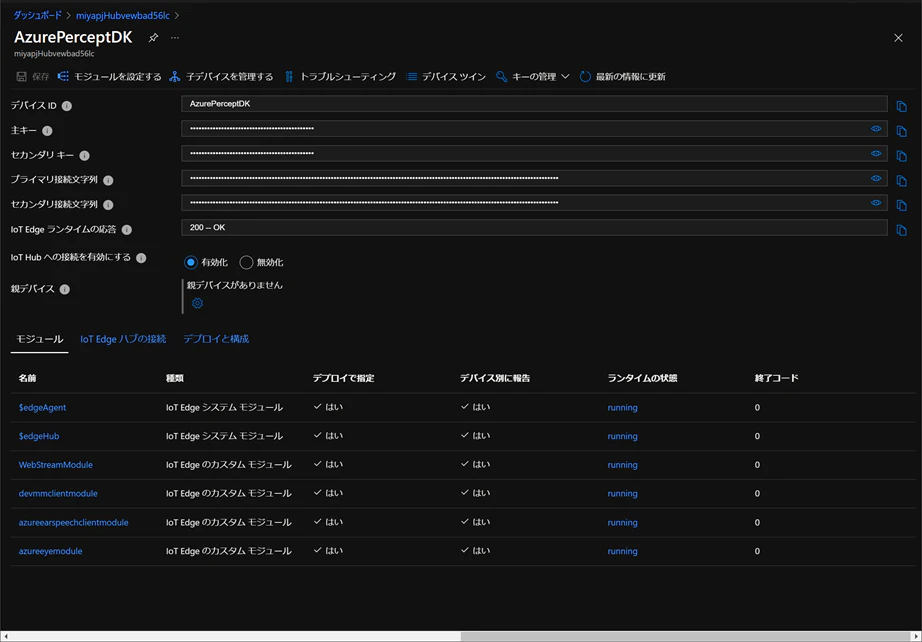Viewport: 922px width, 642px height.
Task: Reveal the 主キー with eye icon
Action: point(876,129)
